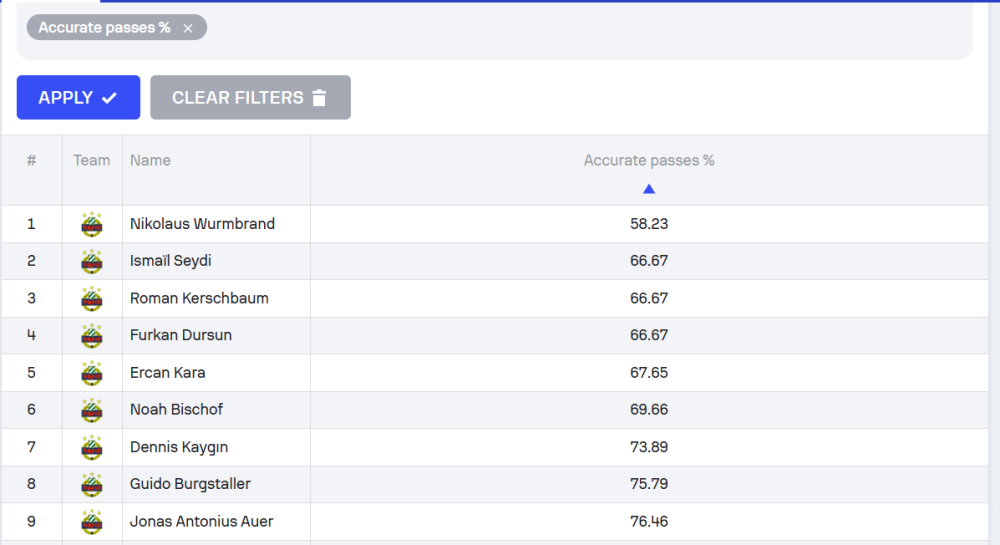Select the Accurate passes % filter tag
Image resolution: width=1000 pixels, height=545 pixels.
tap(104, 28)
